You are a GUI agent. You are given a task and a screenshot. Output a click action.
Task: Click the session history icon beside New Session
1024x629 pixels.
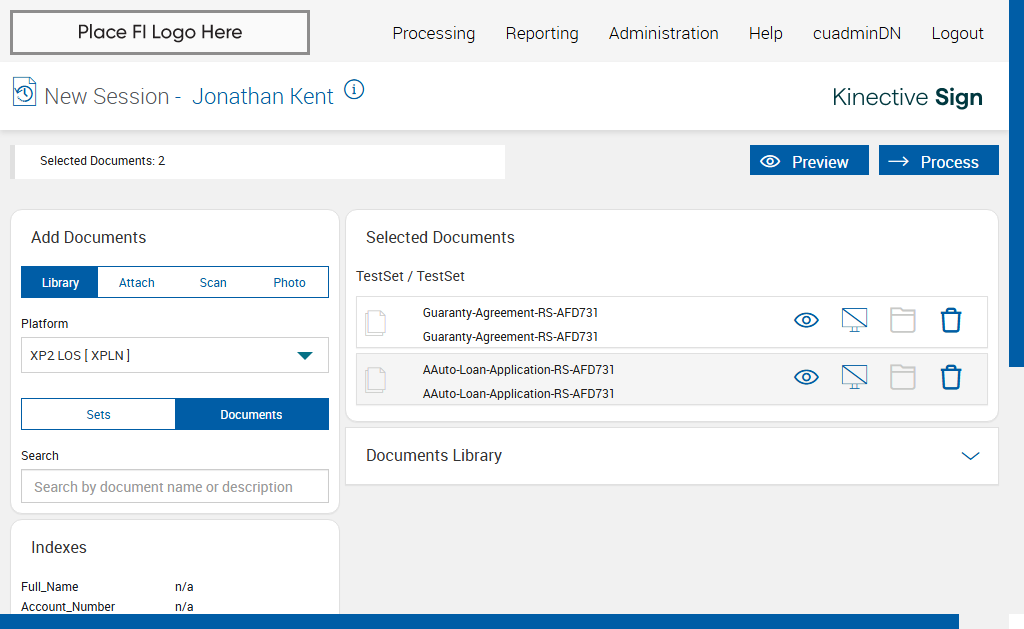(24, 92)
